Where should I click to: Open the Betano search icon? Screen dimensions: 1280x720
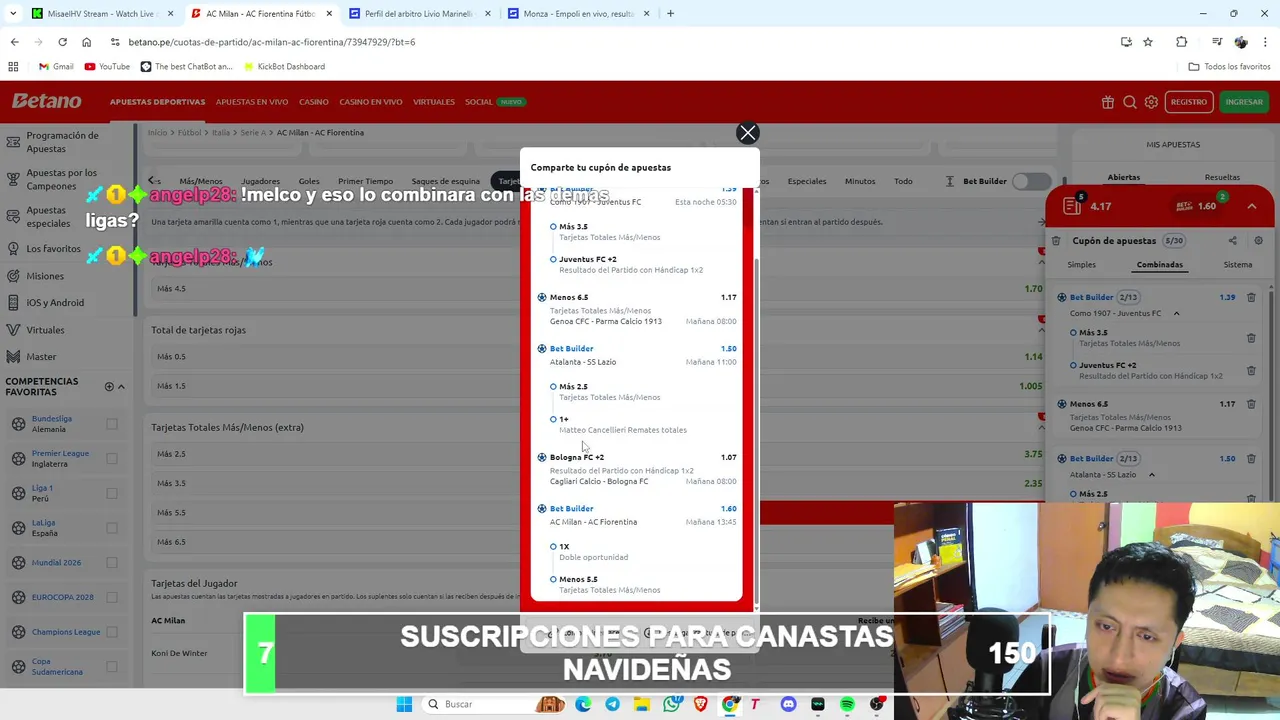(x=1130, y=102)
